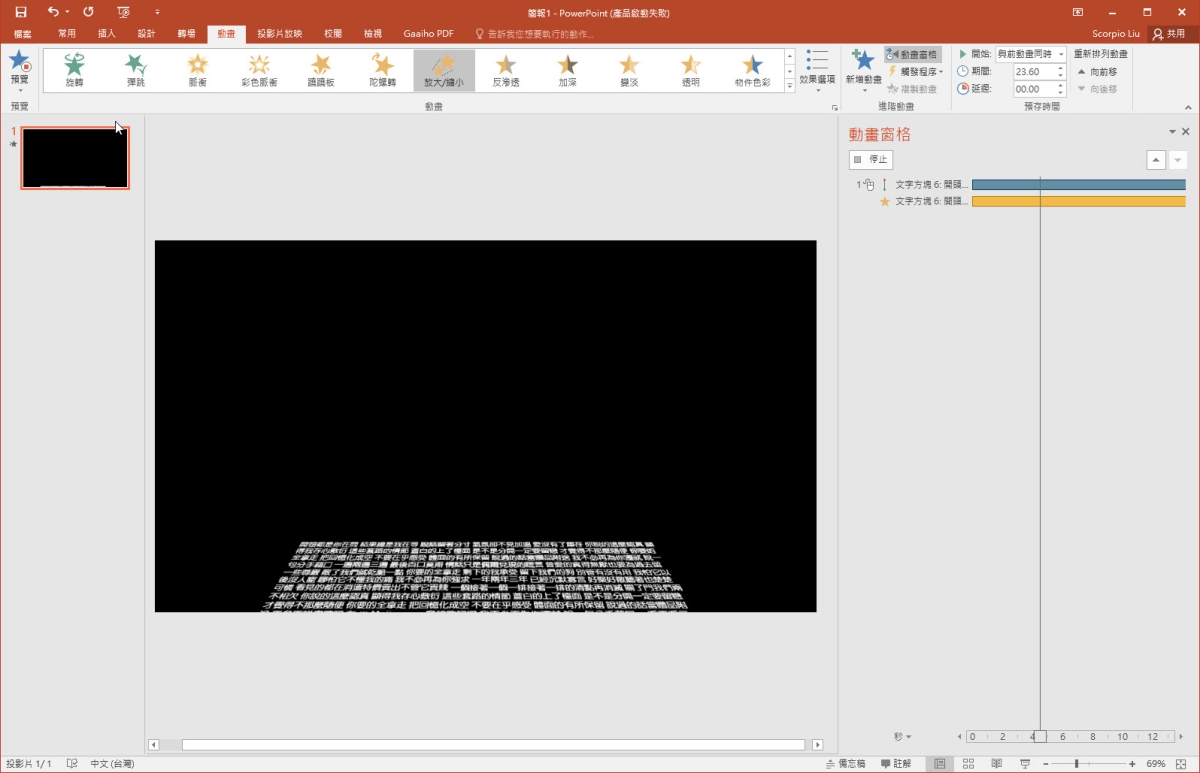Click the save icon in title bar
Screen dimensions: 1200x773
click(21, 12)
